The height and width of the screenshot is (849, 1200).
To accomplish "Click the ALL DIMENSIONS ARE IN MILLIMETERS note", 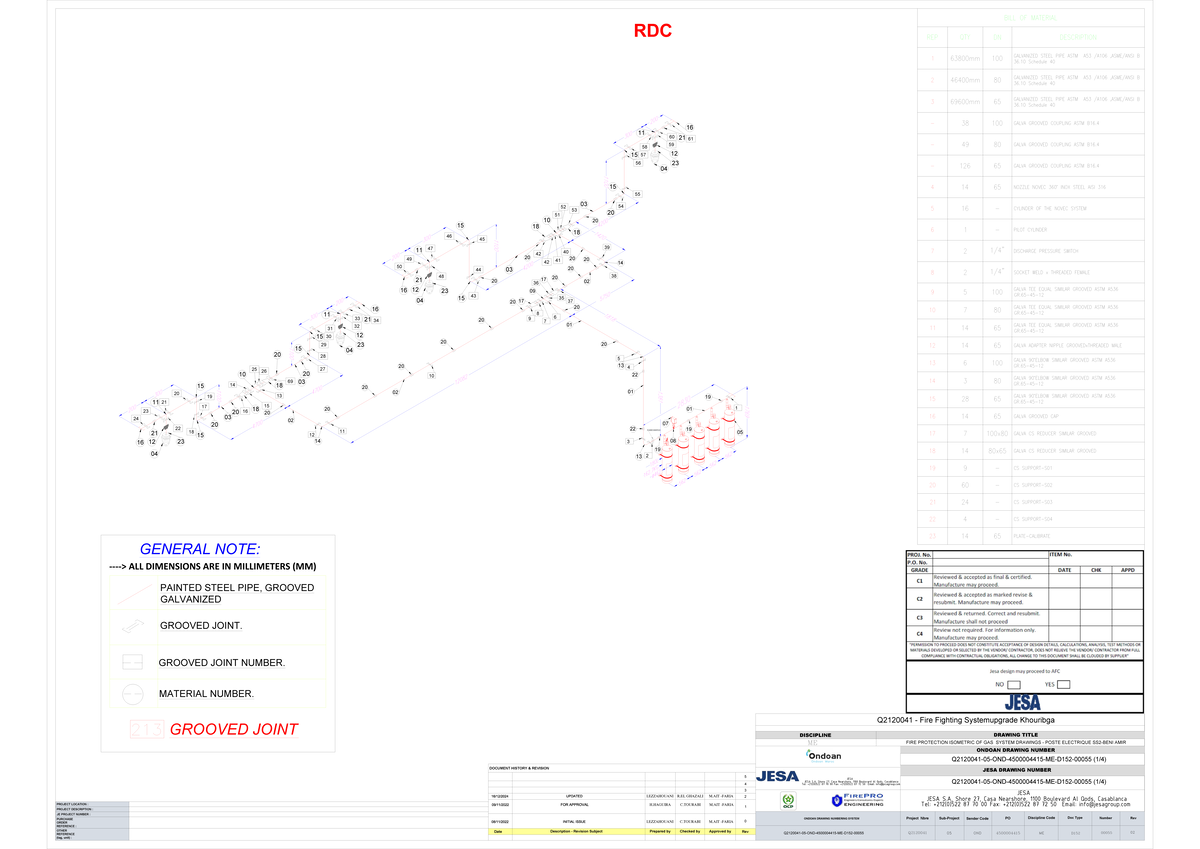I will tap(212, 567).
